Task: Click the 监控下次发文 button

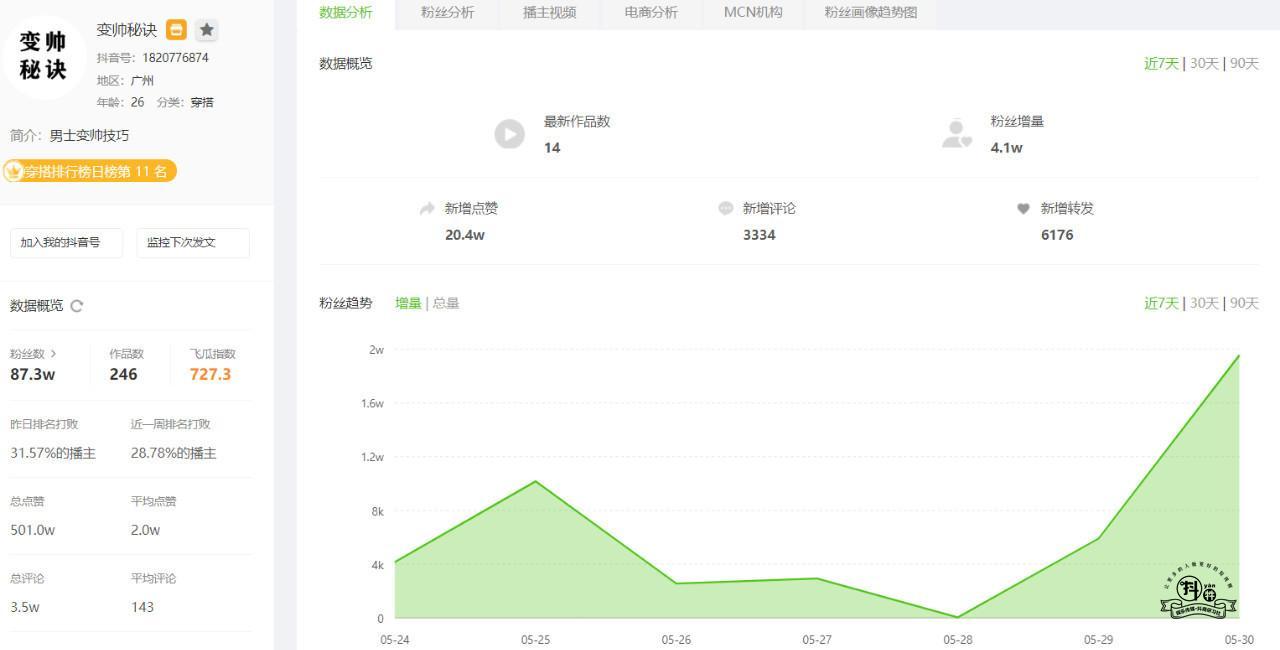Action: pos(192,242)
